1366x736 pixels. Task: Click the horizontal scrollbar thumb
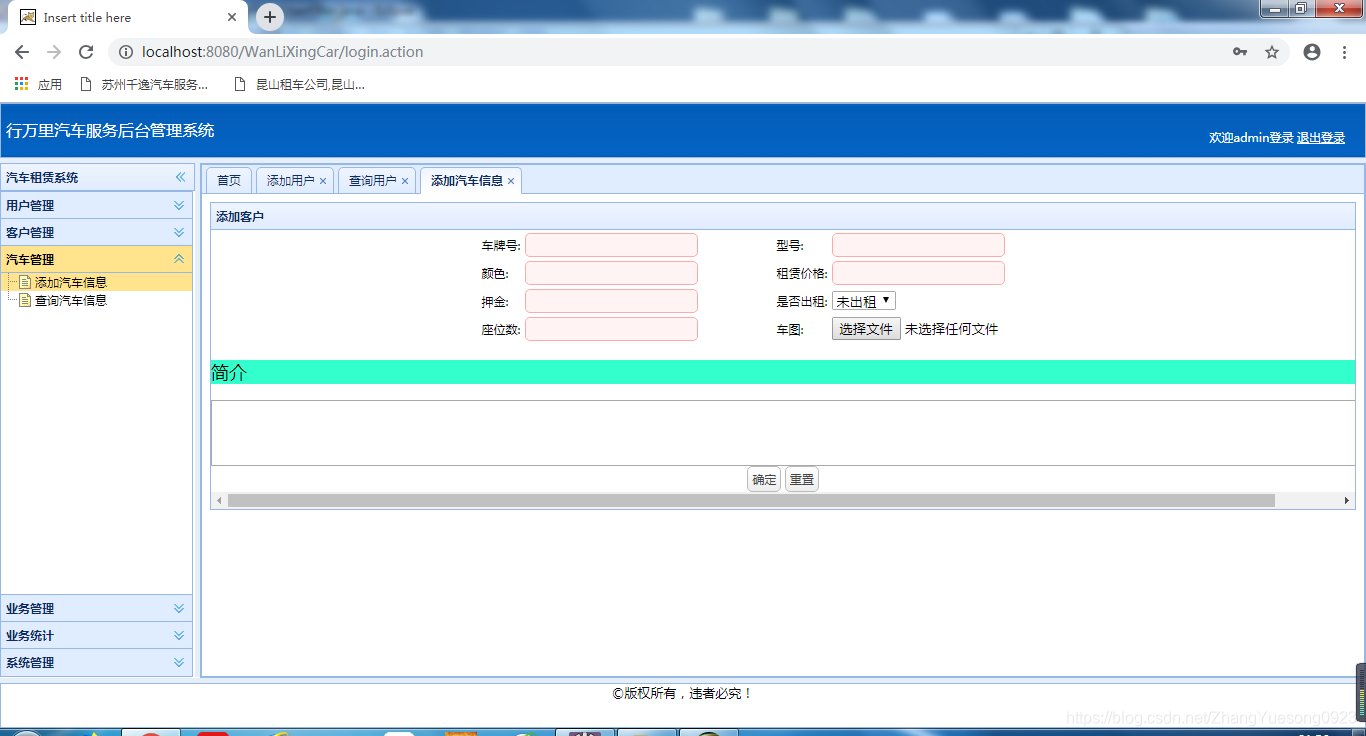pos(751,500)
